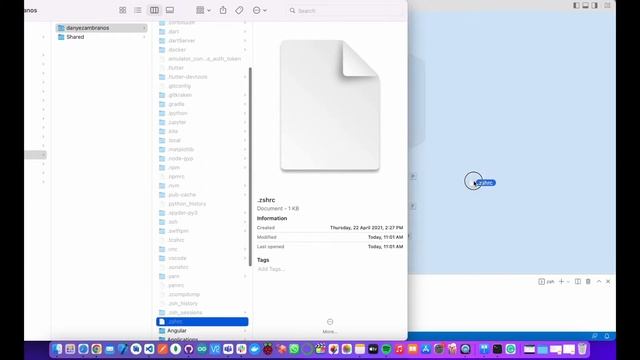The height and width of the screenshot is (360, 640).
Task: Add new terminal with plus icon
Action: click(x=561, y=281)
